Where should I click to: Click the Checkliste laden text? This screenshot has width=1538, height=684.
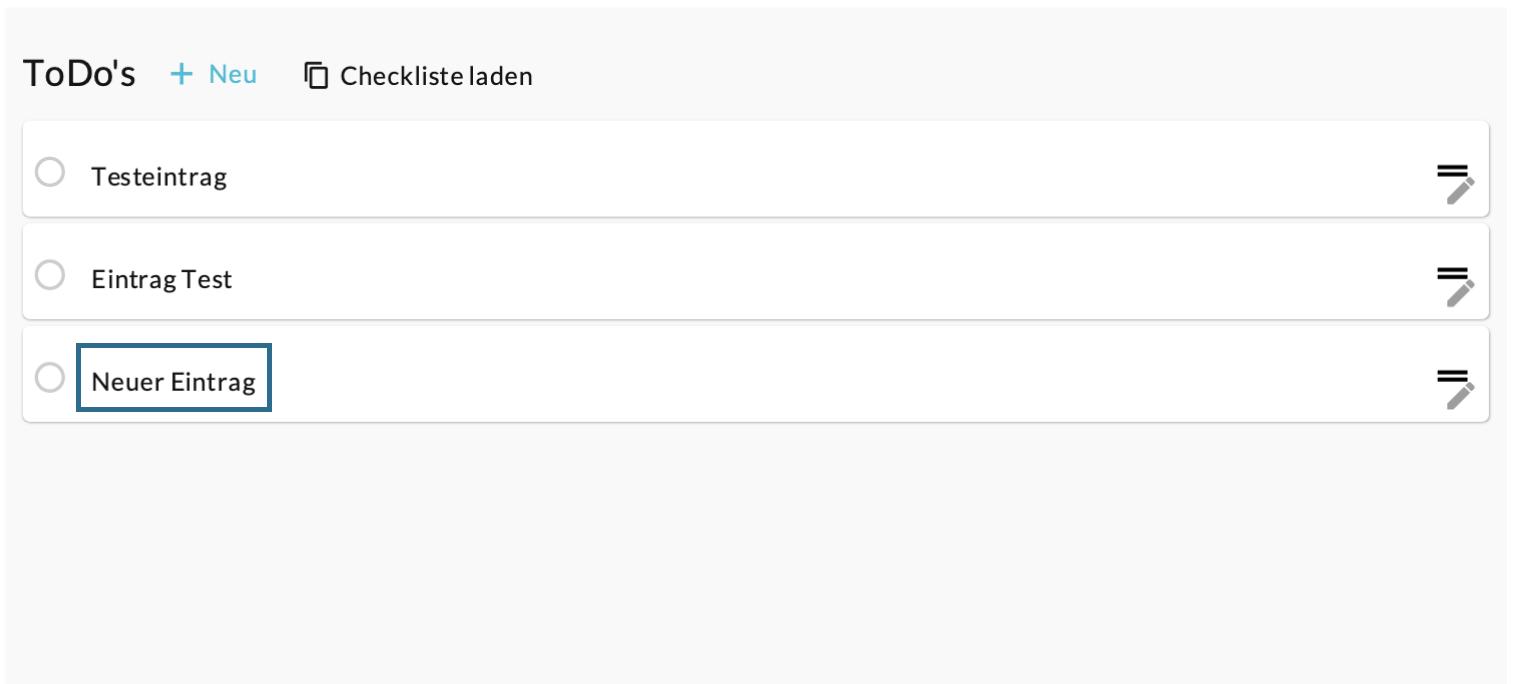point(436,76)
